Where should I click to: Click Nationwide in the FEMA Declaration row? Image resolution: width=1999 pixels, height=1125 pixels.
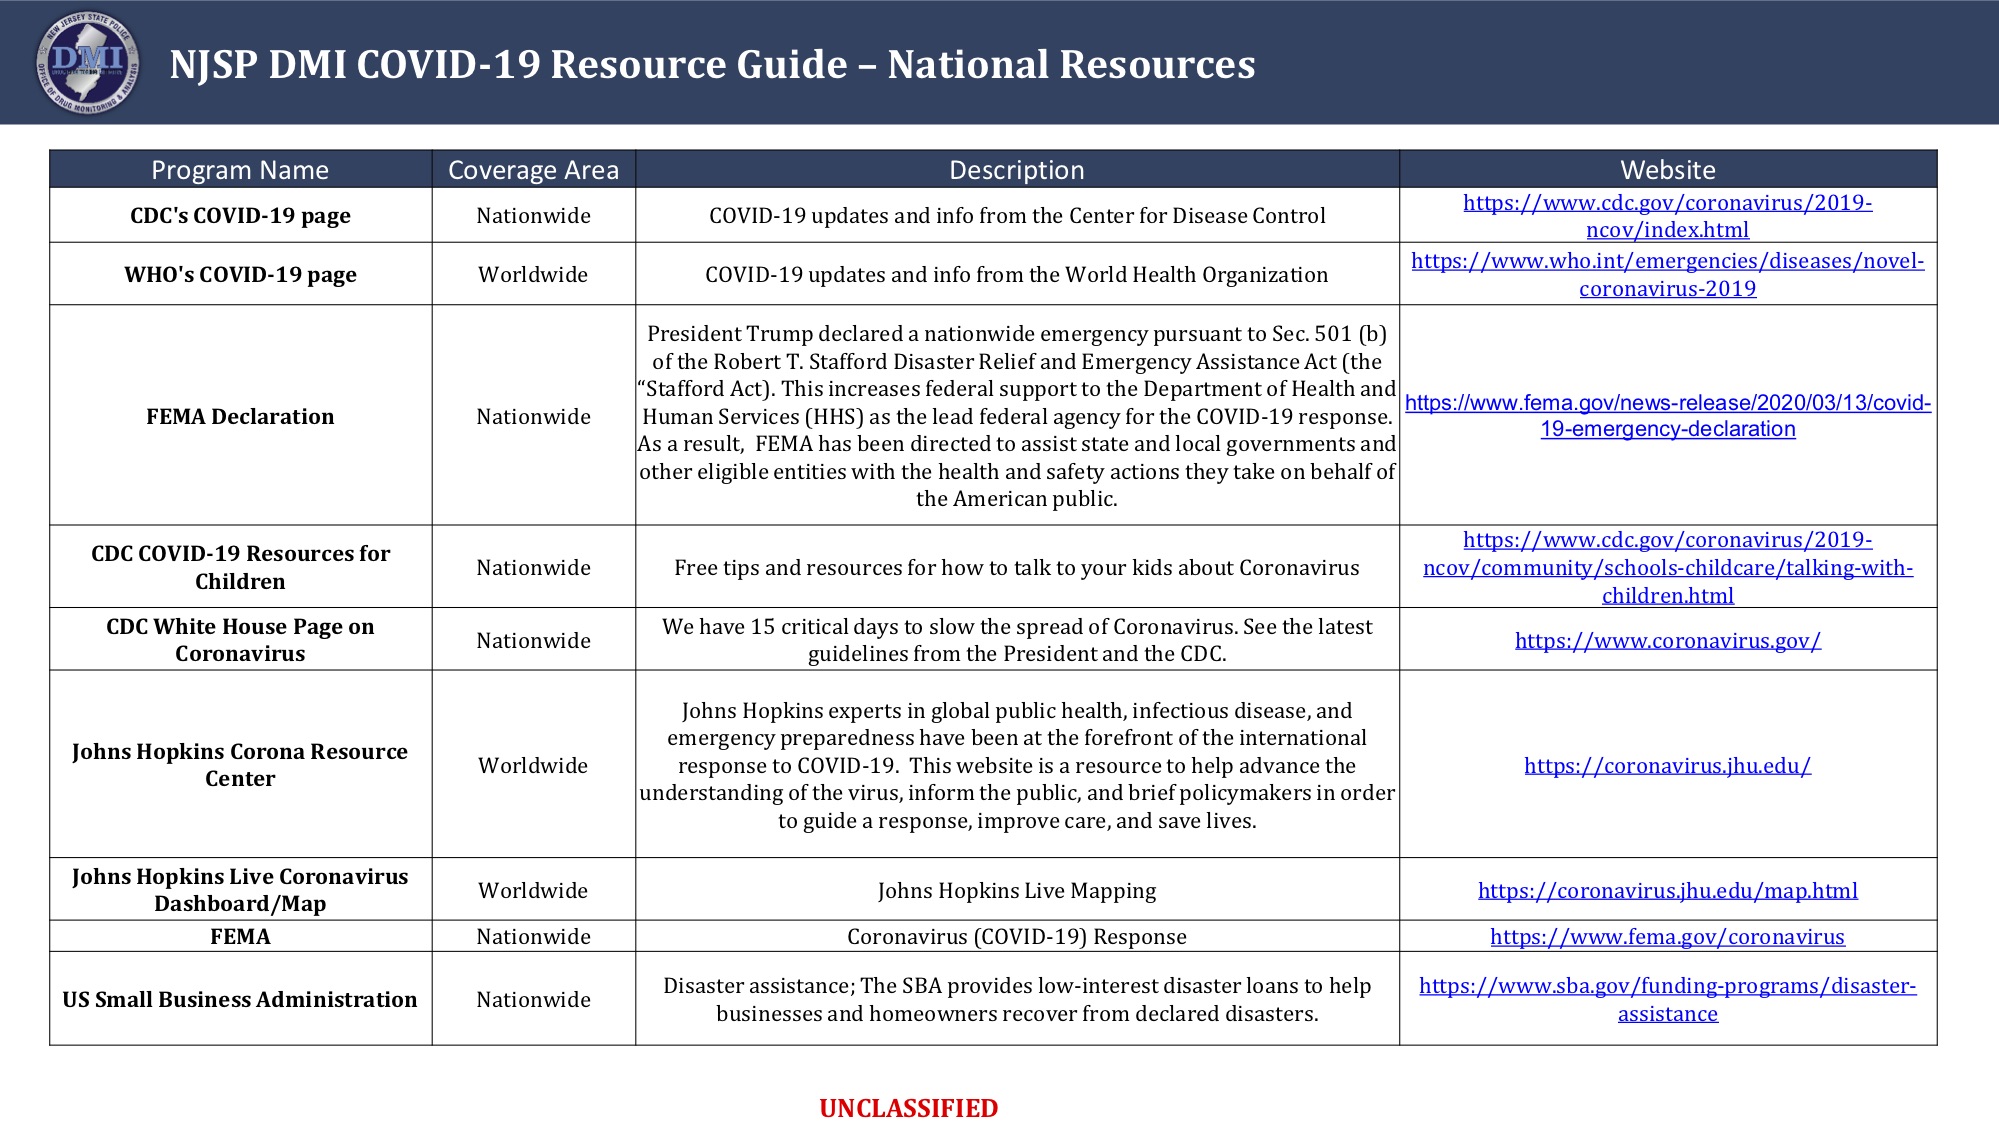(x=533, y=416)
